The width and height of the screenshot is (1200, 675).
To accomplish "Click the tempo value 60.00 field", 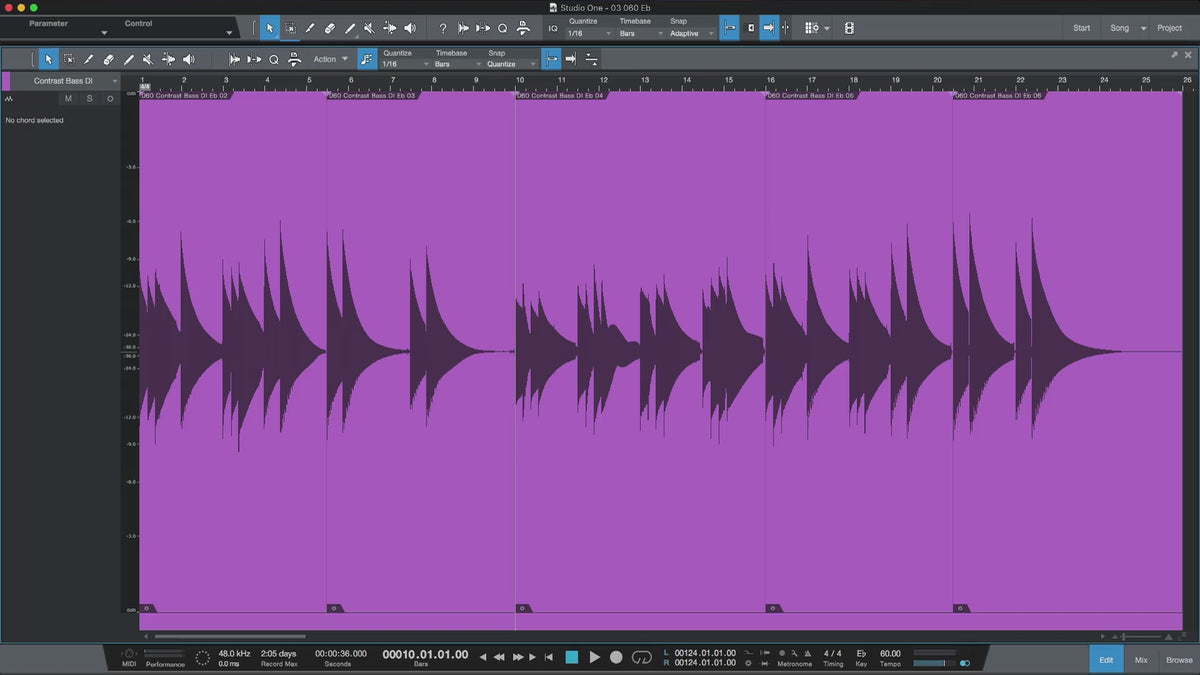I will tap(890, 653).
